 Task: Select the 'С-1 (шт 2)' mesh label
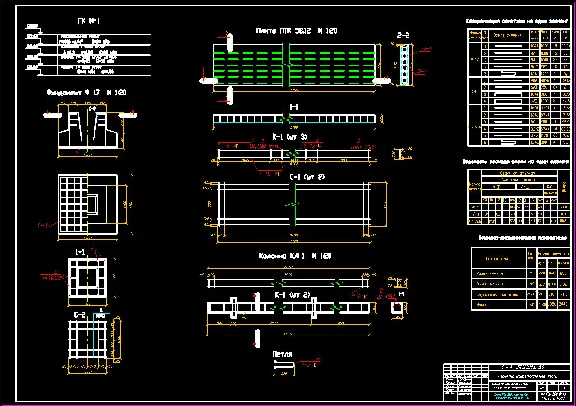[307, 177]
